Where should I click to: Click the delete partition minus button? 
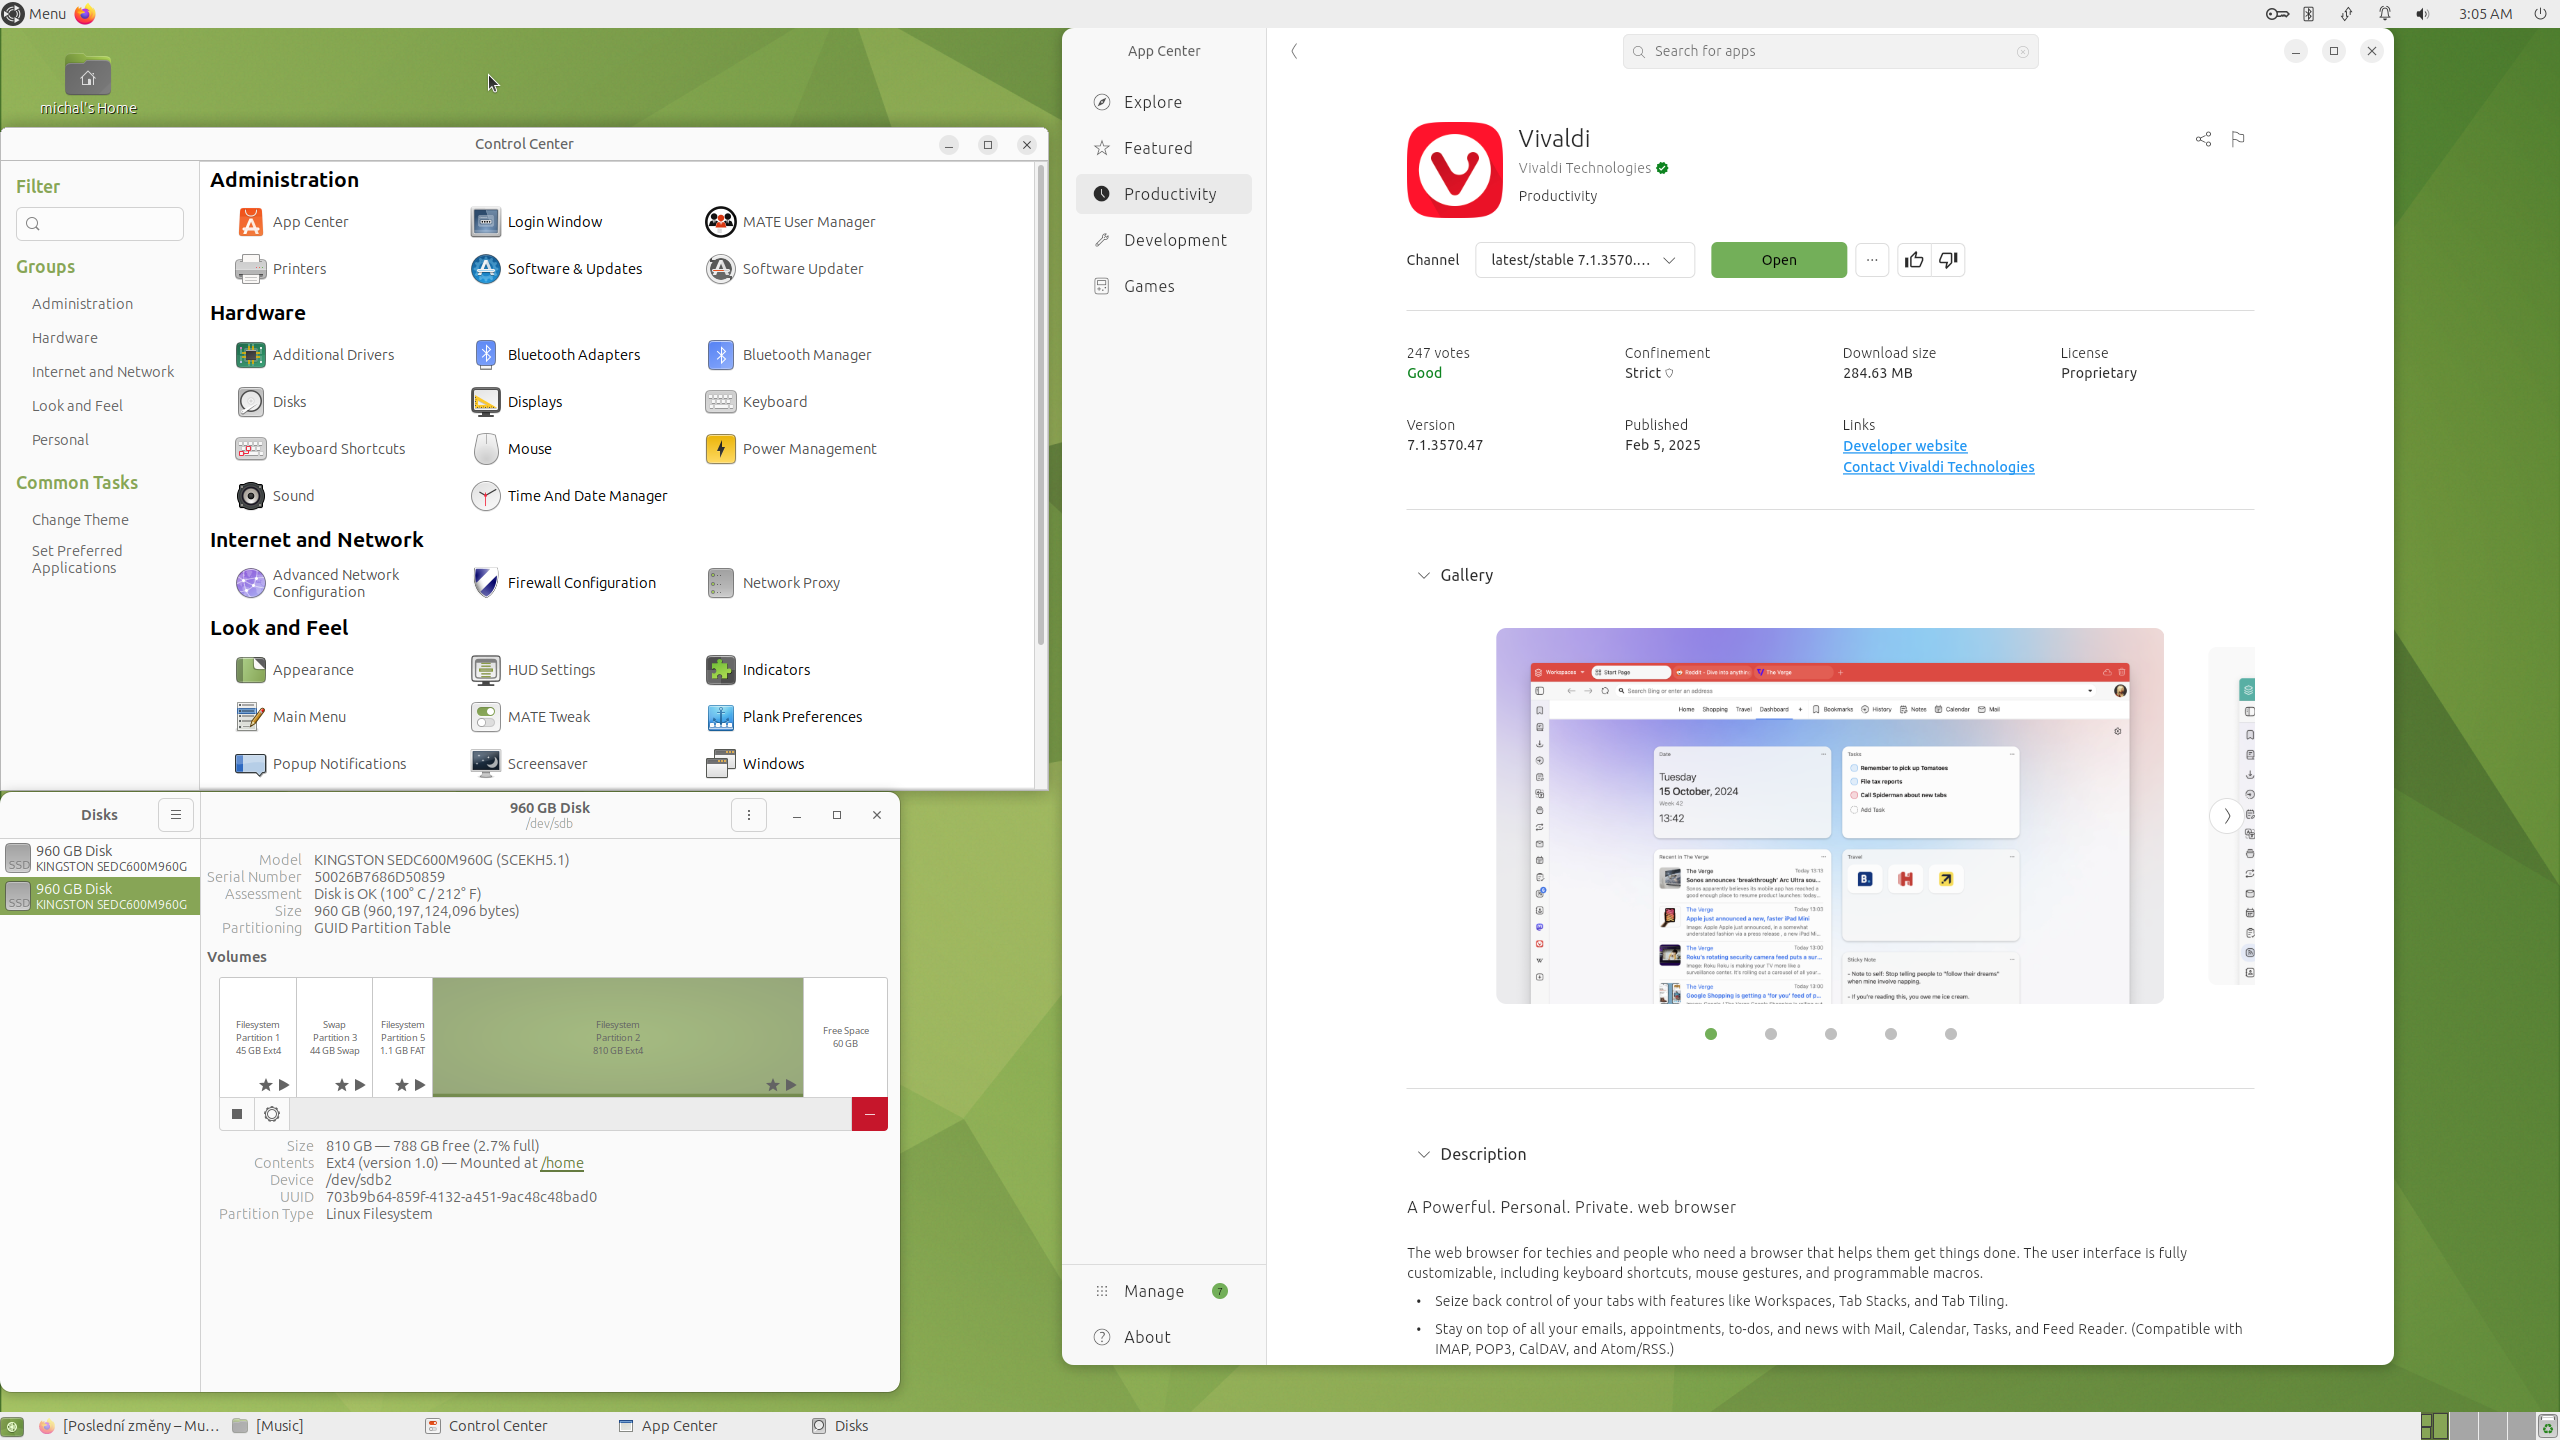(869, 1114)
